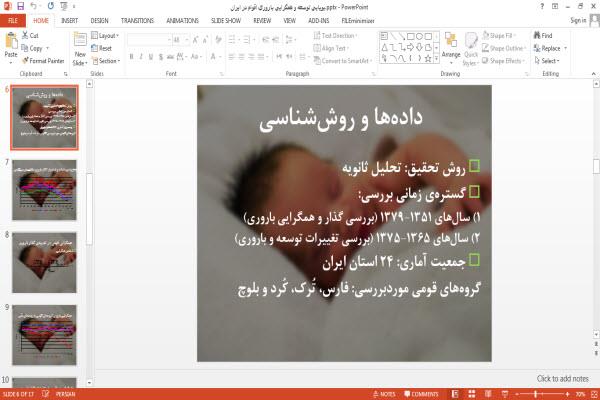The image size is (600, 400).
Task: Activate the Format Painter brush
Action: tap(25, 61)
